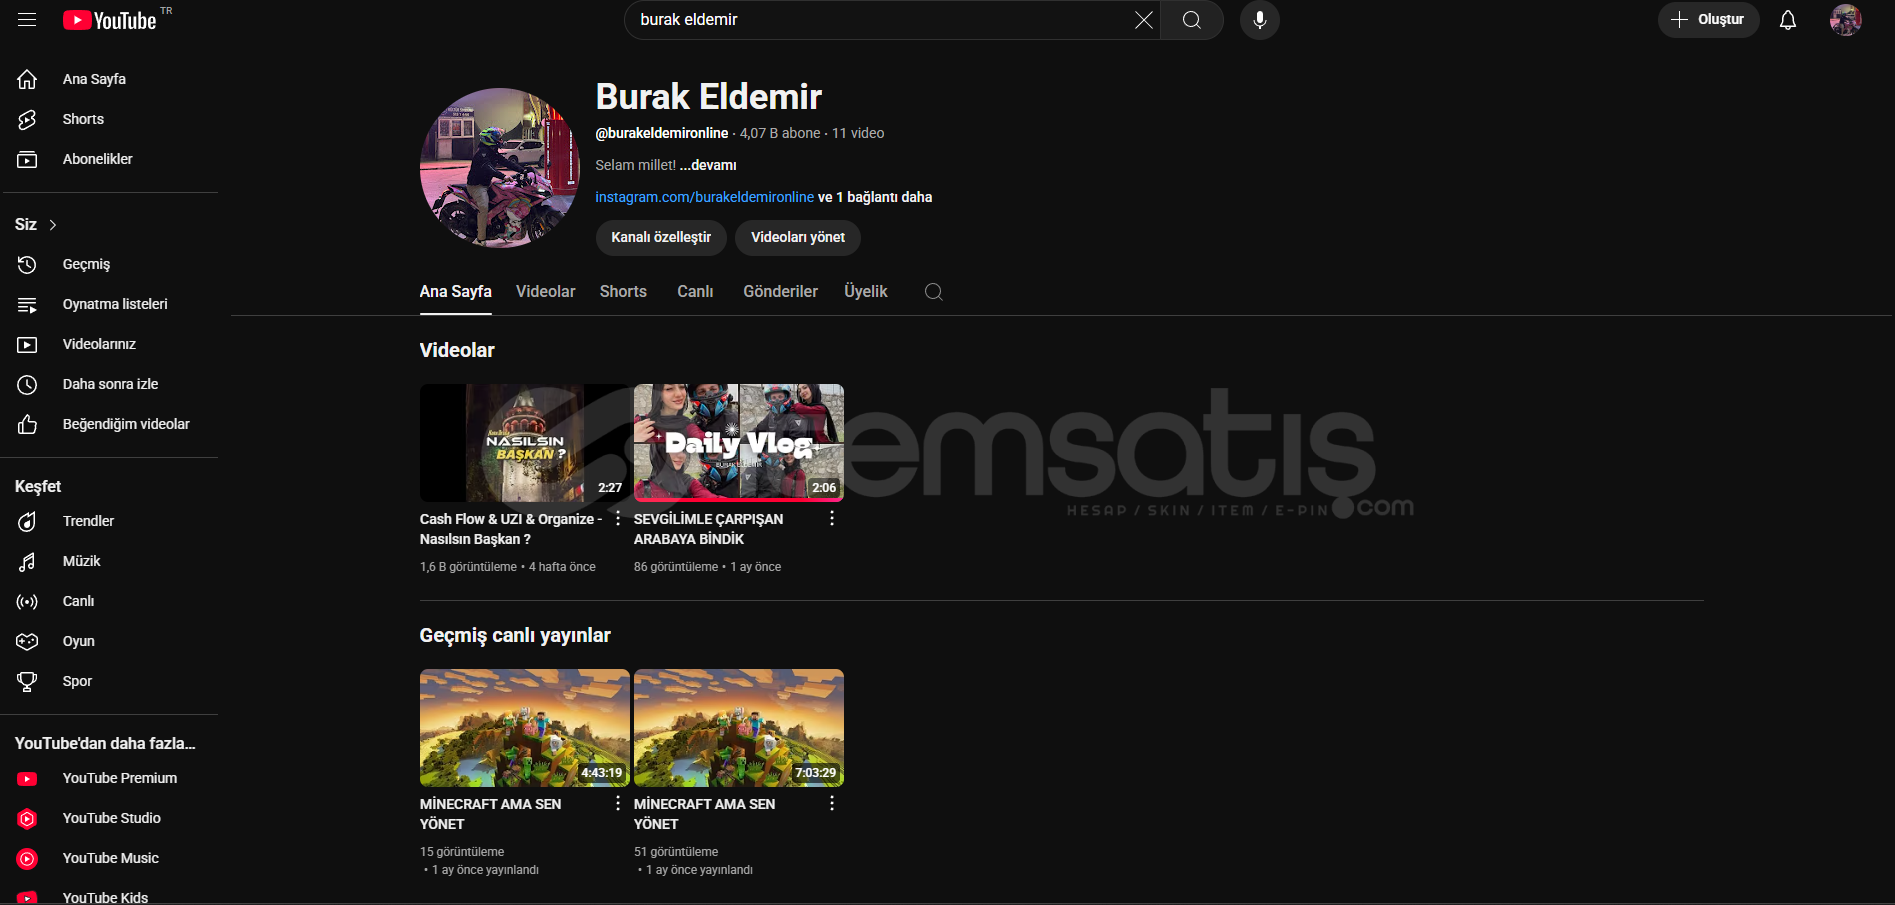Open the notifications bell
1895x905 pixels.
click(1788, 20)
